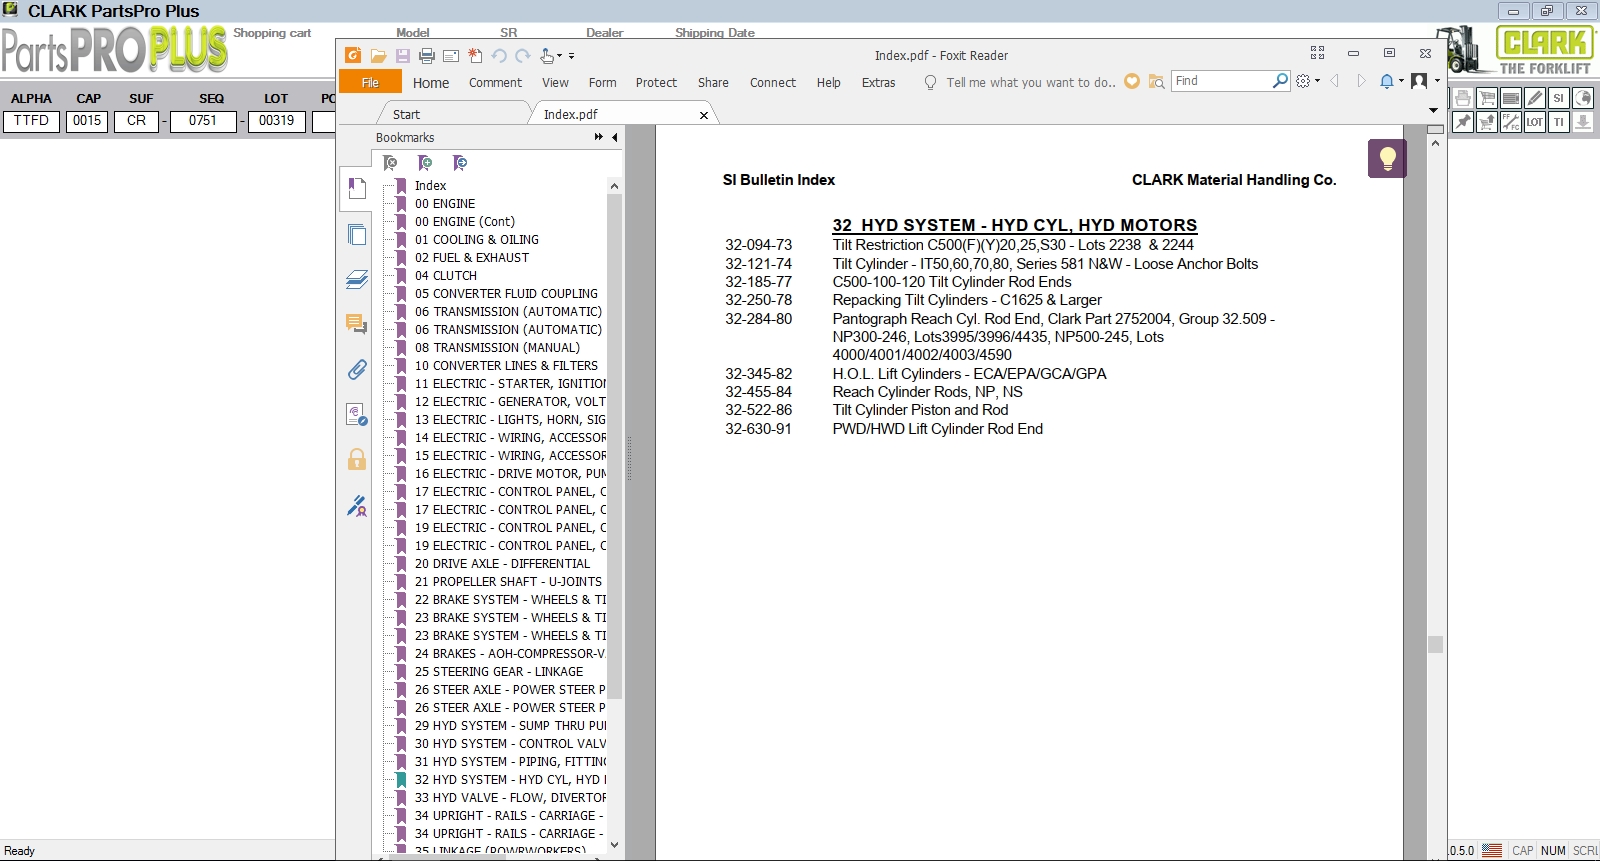Open the Comment ribbon tab
The image size is (1600, 861).
point(495,83)
